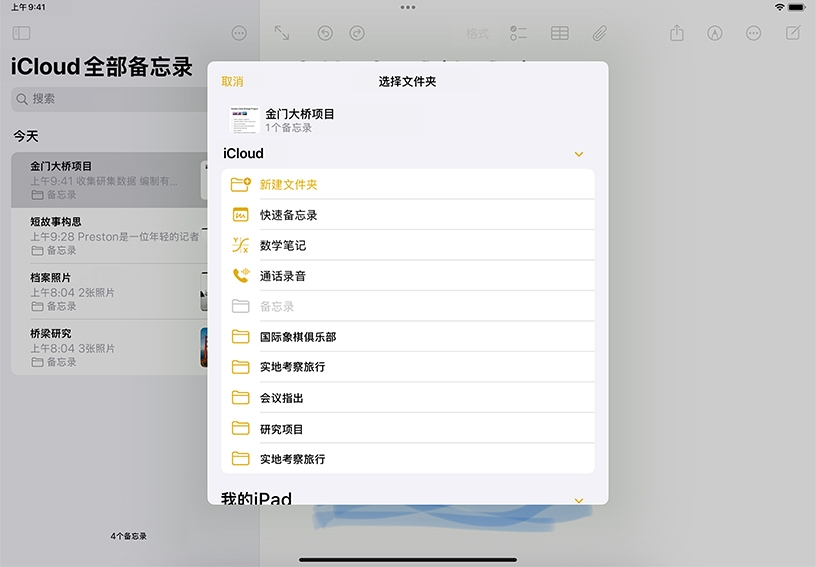Image resolution: width=816 pixels, height=567 pixels.
Task: Toggle the sidebar panel icon
Action: (x=21, y=33)
